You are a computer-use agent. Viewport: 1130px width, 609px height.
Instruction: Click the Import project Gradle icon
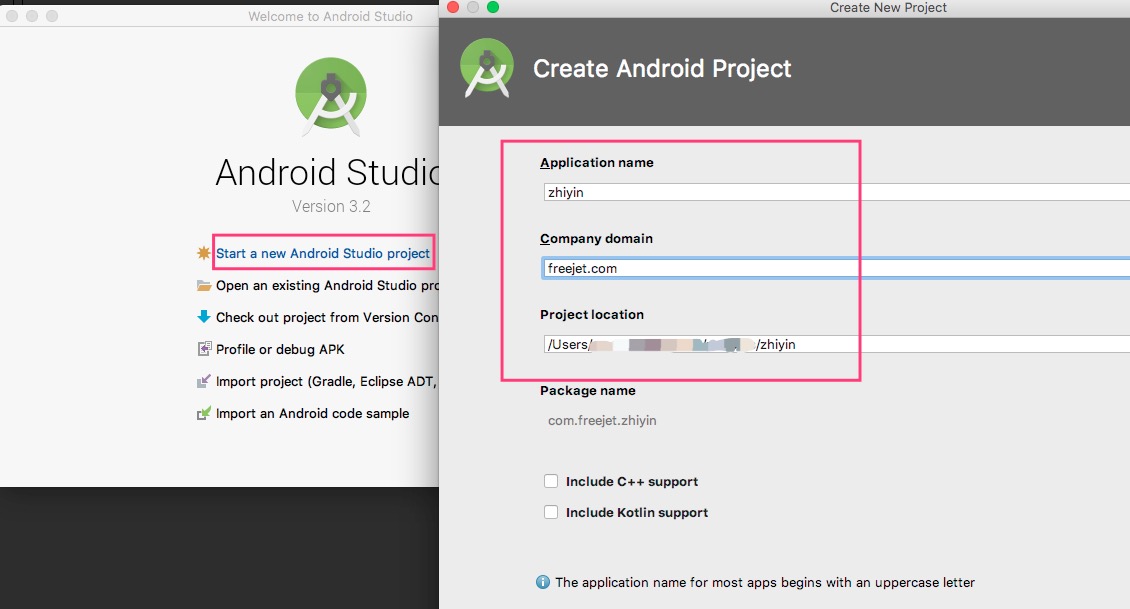204,381
